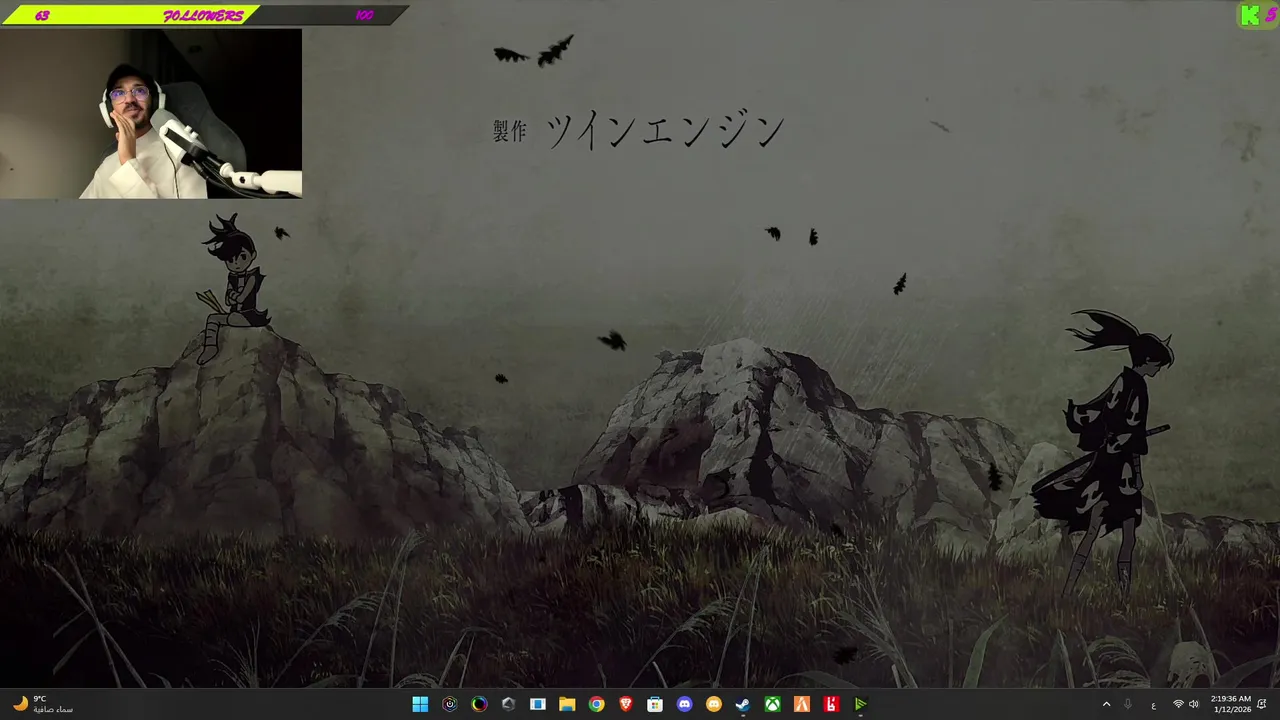Launch Google Chrome from the taskbar
This screenshot has width=1280, height=720.
pos(596,704)
